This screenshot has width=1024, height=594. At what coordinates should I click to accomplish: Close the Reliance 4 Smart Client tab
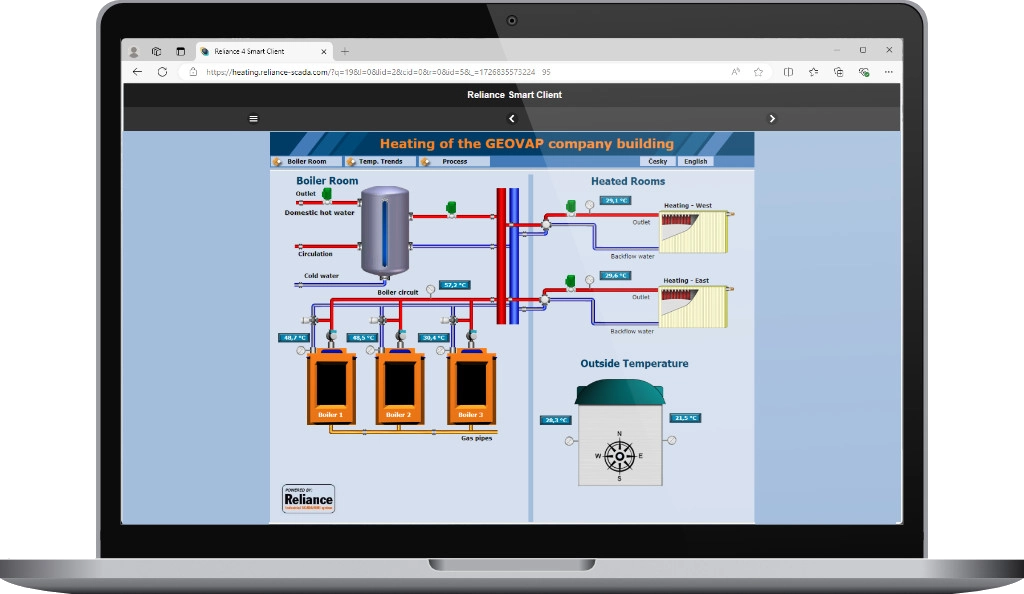tap(323, 52)
